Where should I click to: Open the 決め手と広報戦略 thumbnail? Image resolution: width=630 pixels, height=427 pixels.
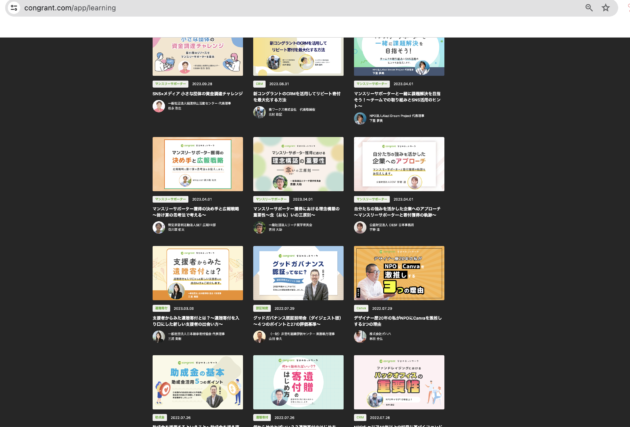click(198, 164)
